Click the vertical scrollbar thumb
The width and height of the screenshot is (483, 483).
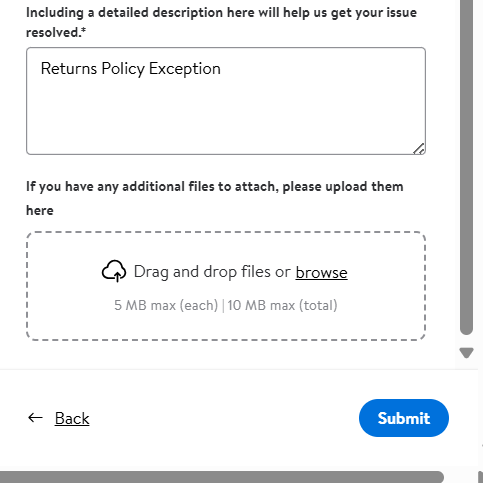point(466,167)
